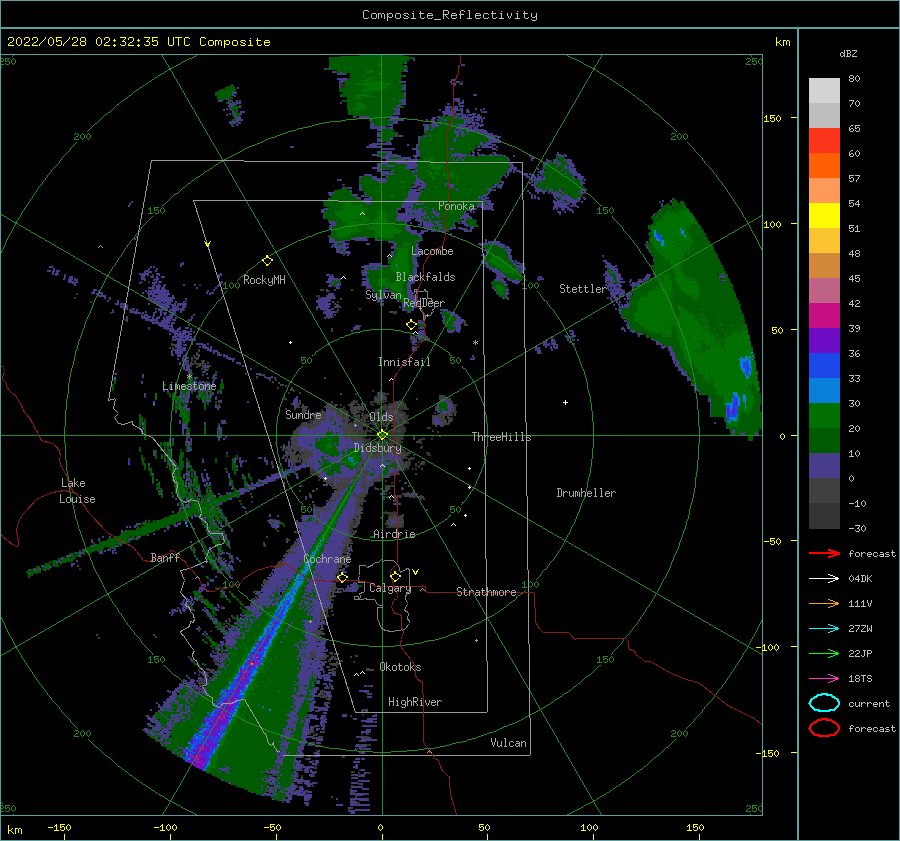The height and width of the screenshot is (841, 900).
Task: Click the Drumheller label
Action: click(x=586, y=493)
